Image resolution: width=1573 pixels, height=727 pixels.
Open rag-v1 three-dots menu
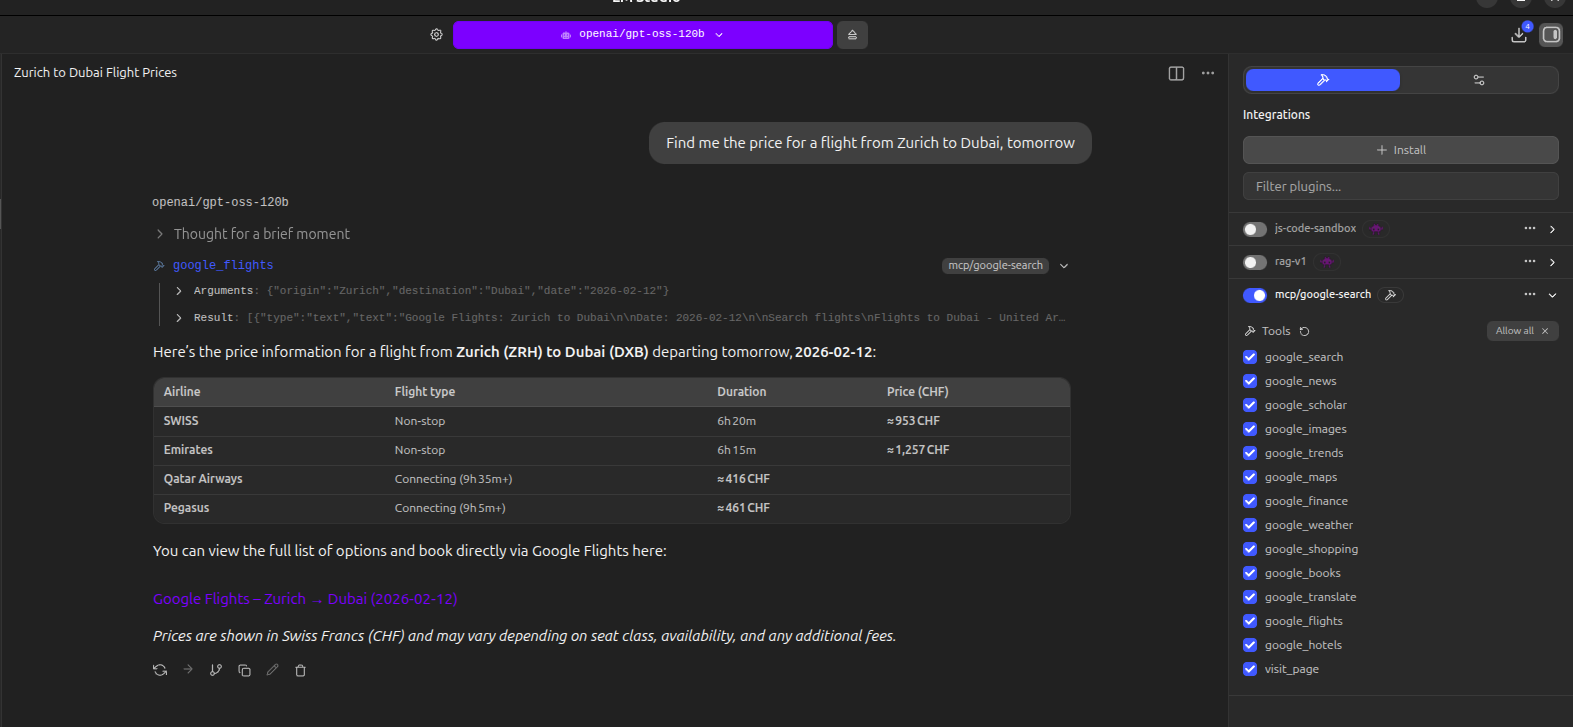[x=1530, y=262]
